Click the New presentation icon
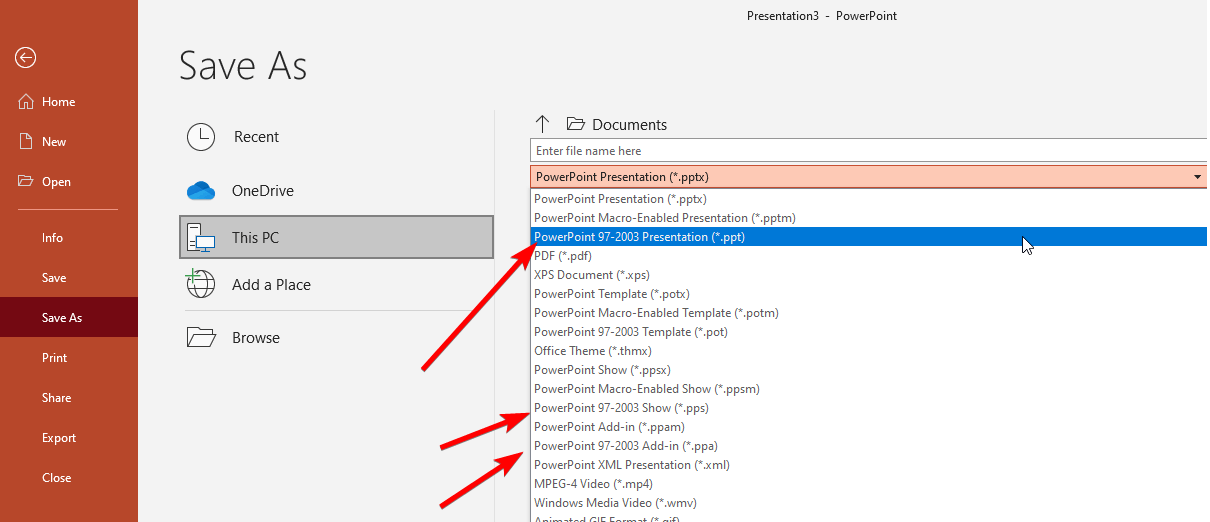Screen dimensions: 1210x522 pyautogui.click(x=27, y=142)
